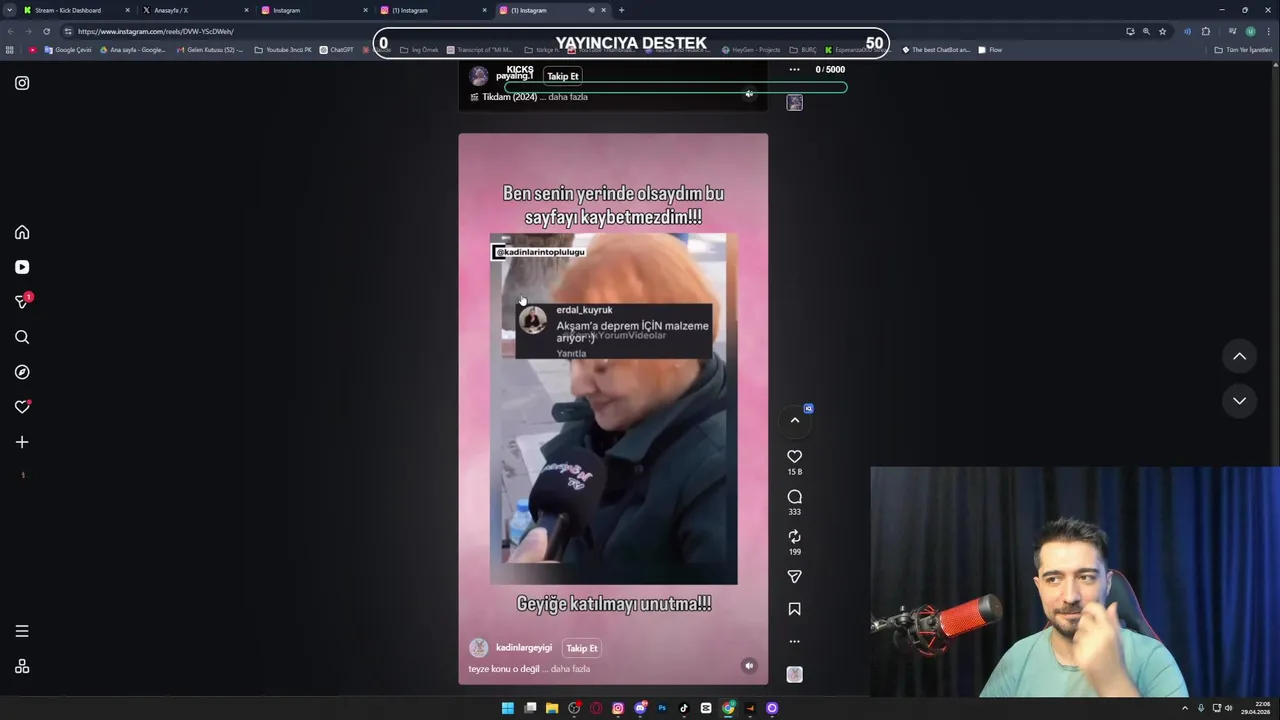This screenshot has width=1280, height=720.
Task: Open Instagram logo home link in sidebar
Action: (x=22, y=83)
